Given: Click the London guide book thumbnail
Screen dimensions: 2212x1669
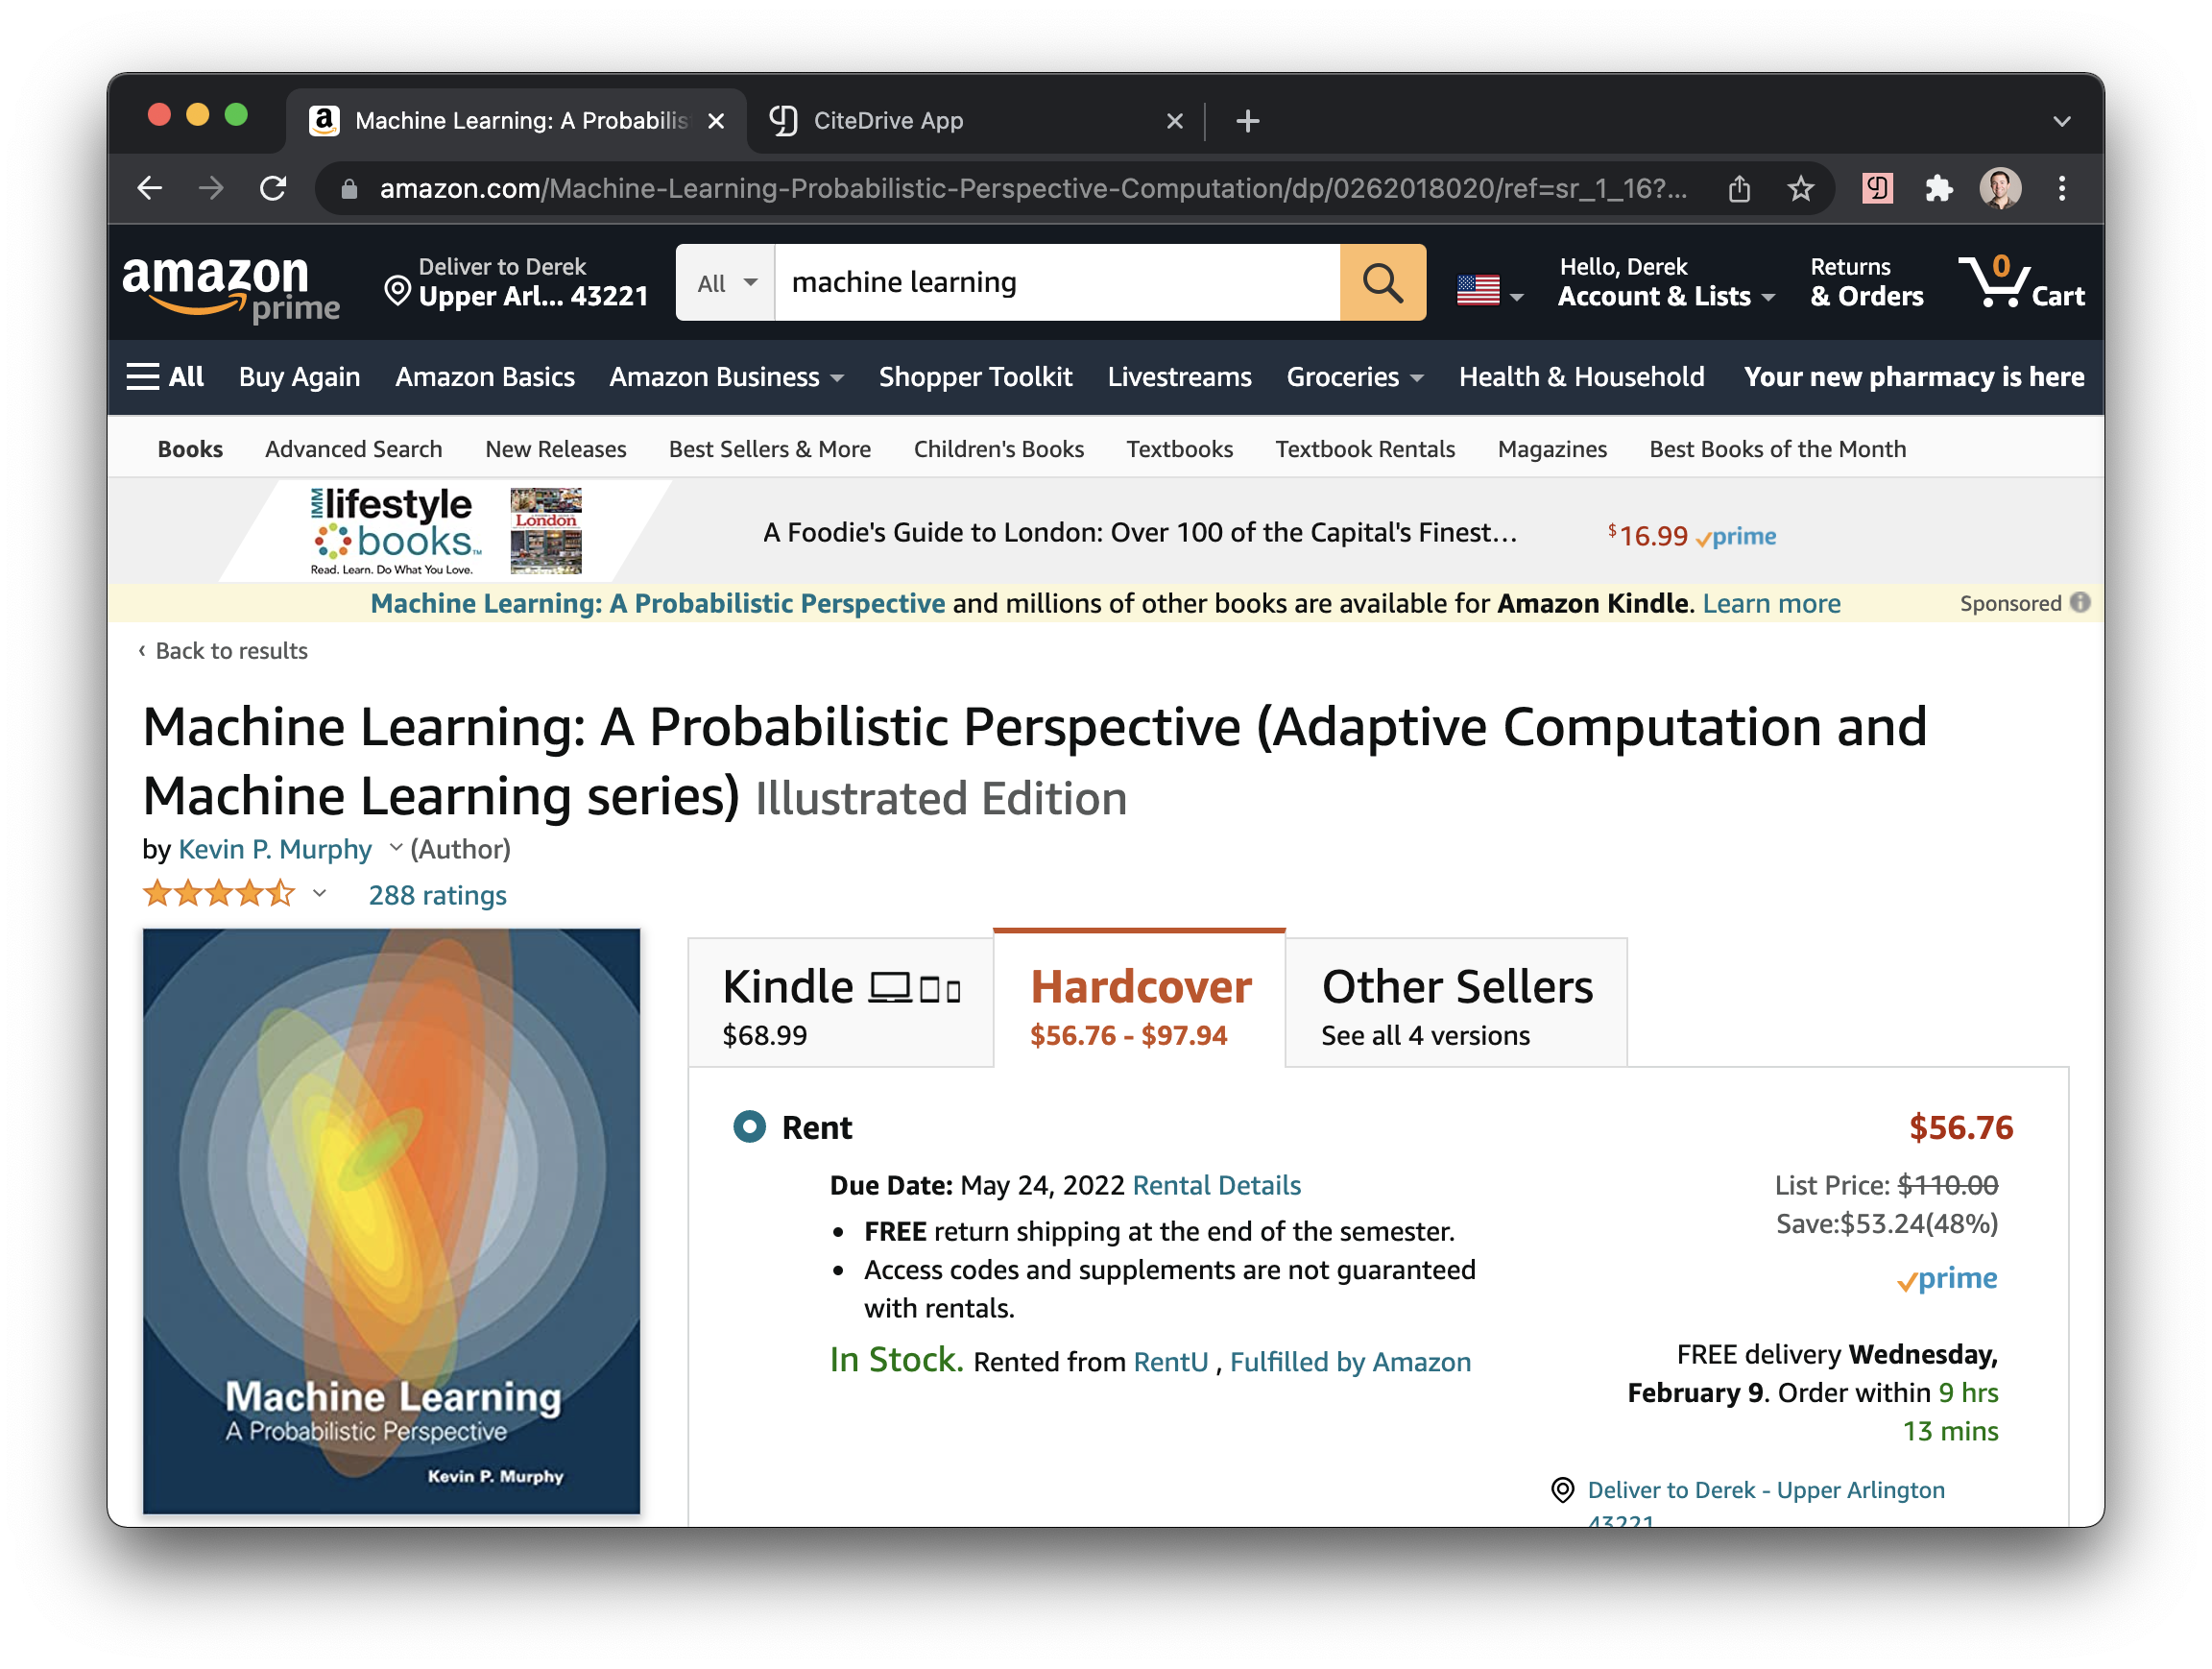Looking at the screenshot, I should coord(546,531).
